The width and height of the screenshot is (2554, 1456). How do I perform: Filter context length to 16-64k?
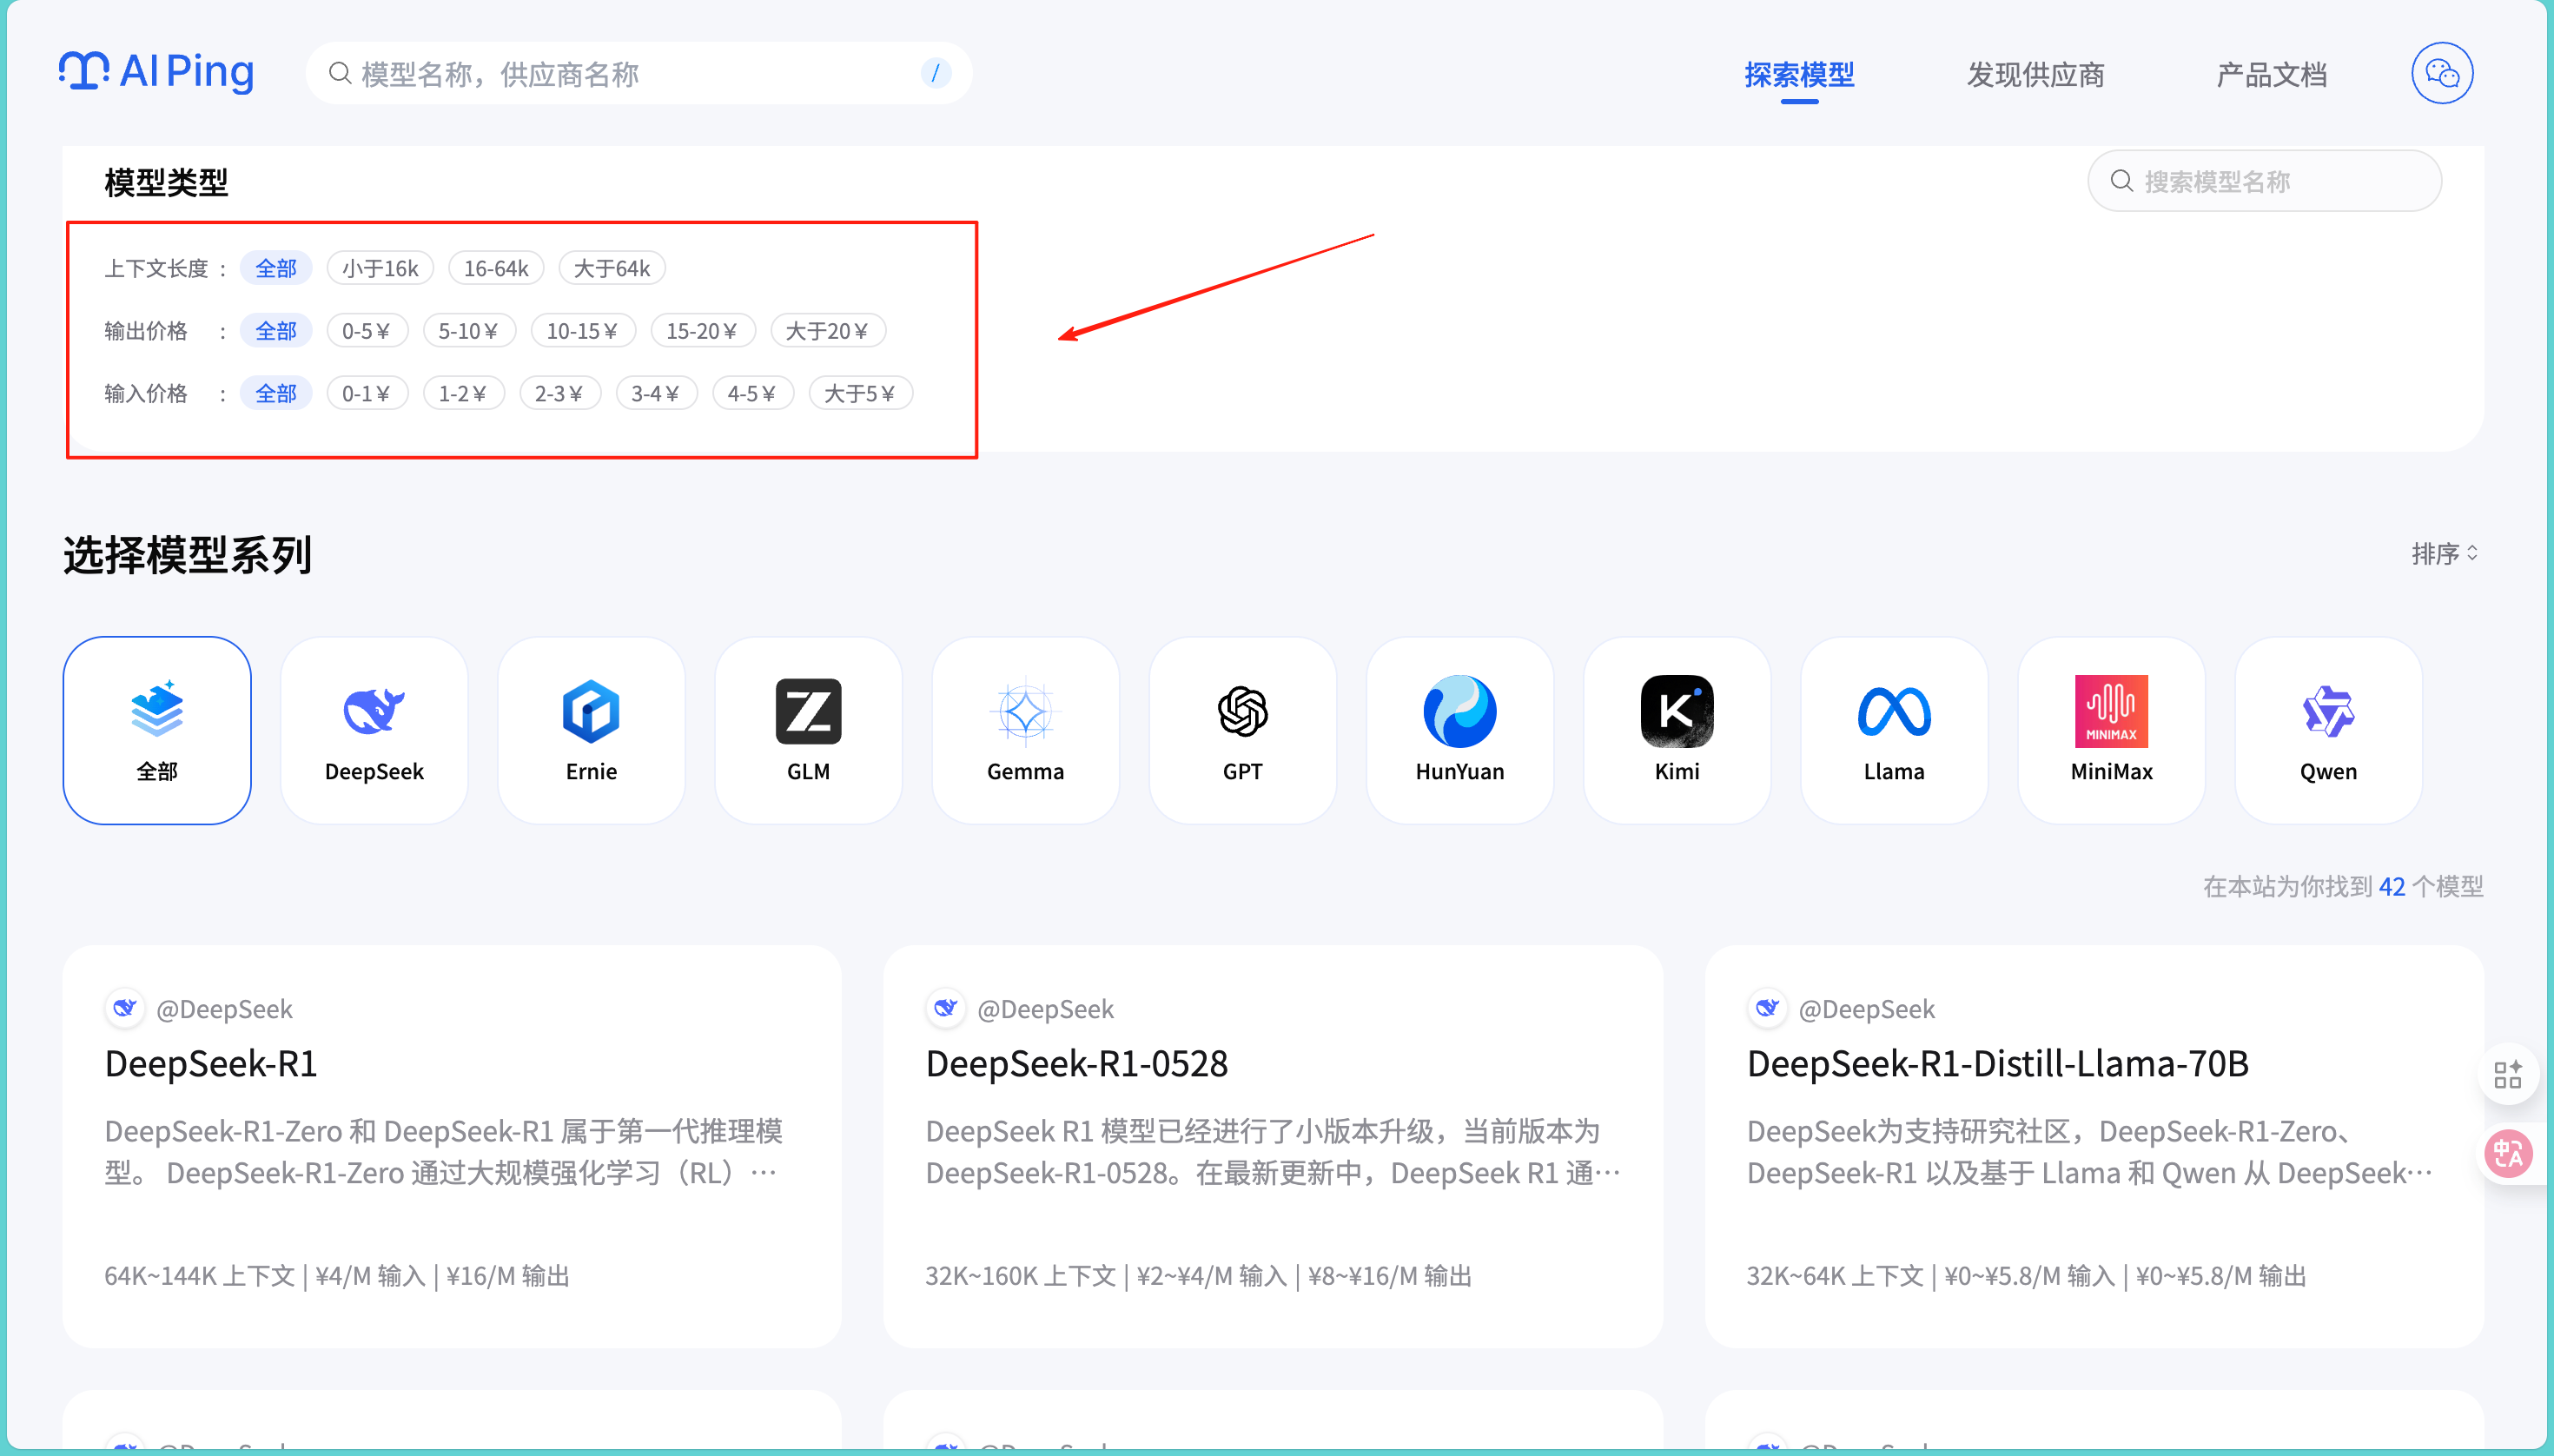click(495, 268)
